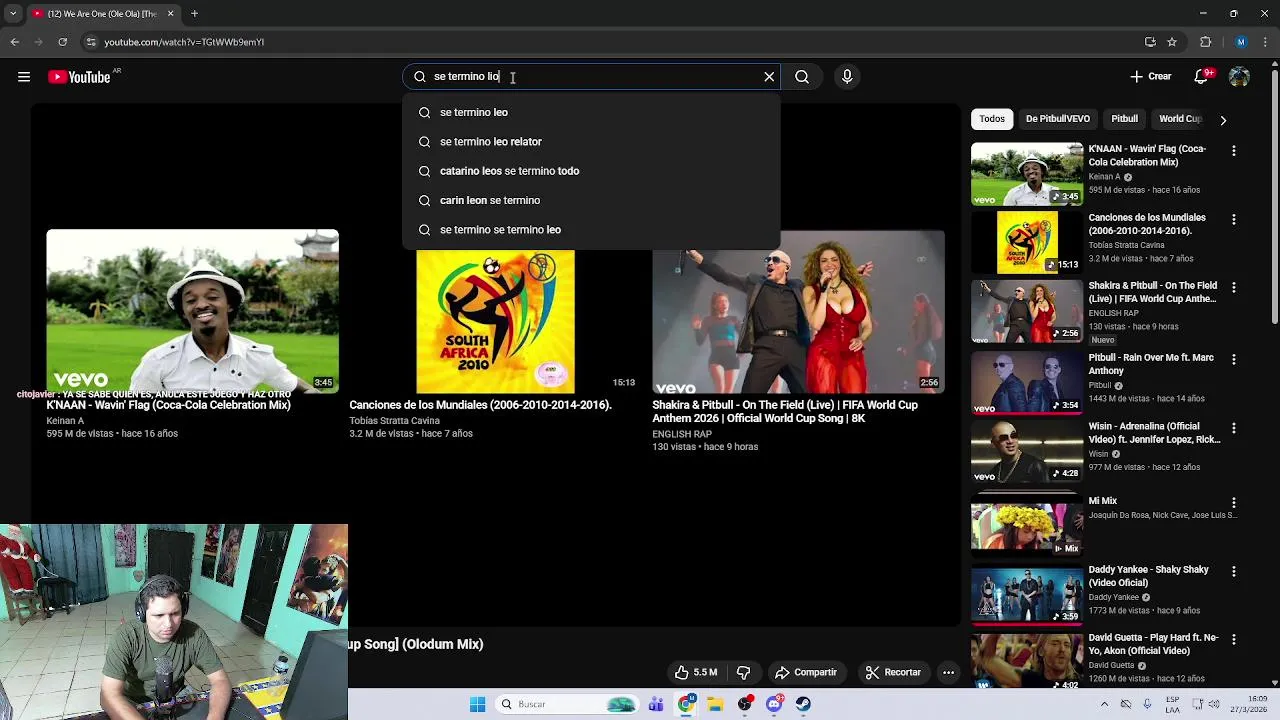The height and width of the screenshot is (720, 1280).
Task: Like the video with thumbs up
Action: pyautogui.click(x=696, y=673)
